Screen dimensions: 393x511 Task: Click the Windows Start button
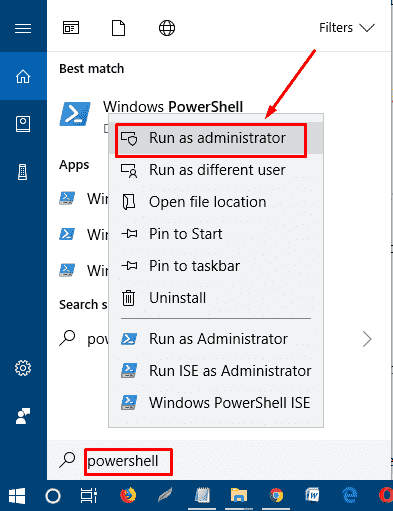pyautogui.click(x=17, y=496)
